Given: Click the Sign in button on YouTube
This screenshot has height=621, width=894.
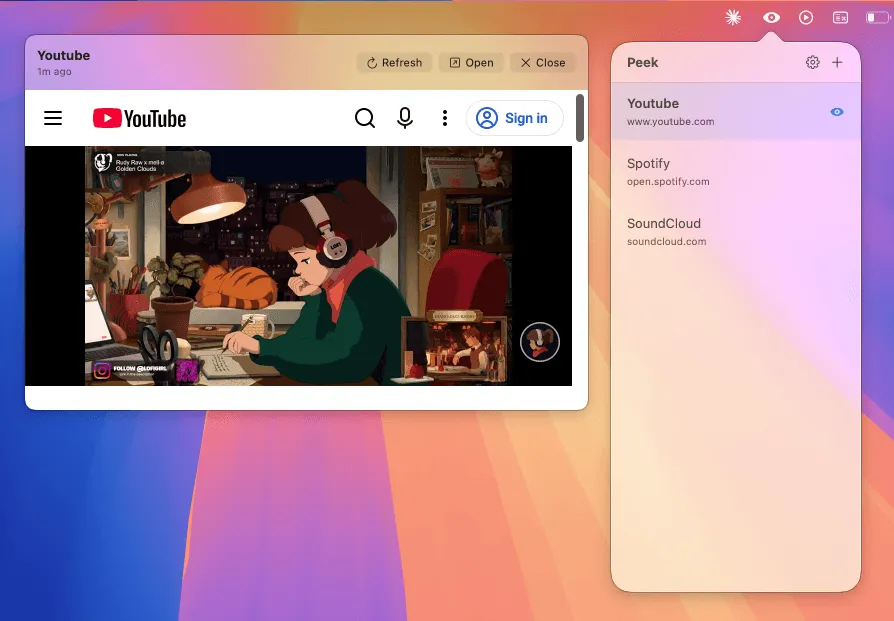Looking at the screenshot, I should click(515, 118).
